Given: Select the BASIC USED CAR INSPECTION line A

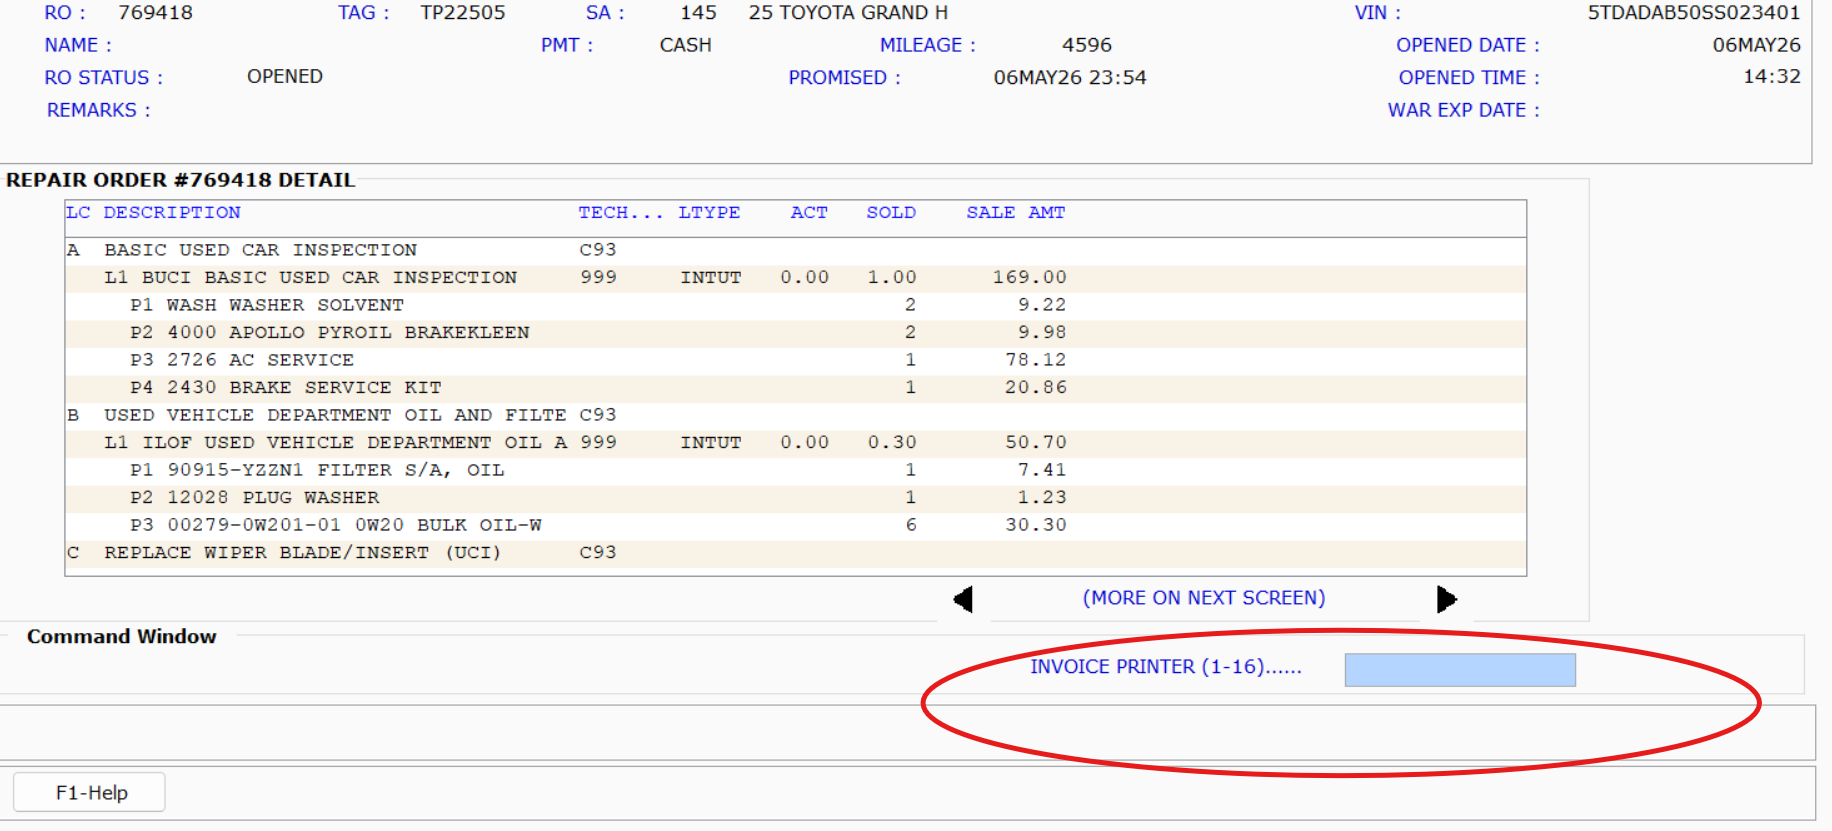Looking at the screenshot, I should (795, 250).
